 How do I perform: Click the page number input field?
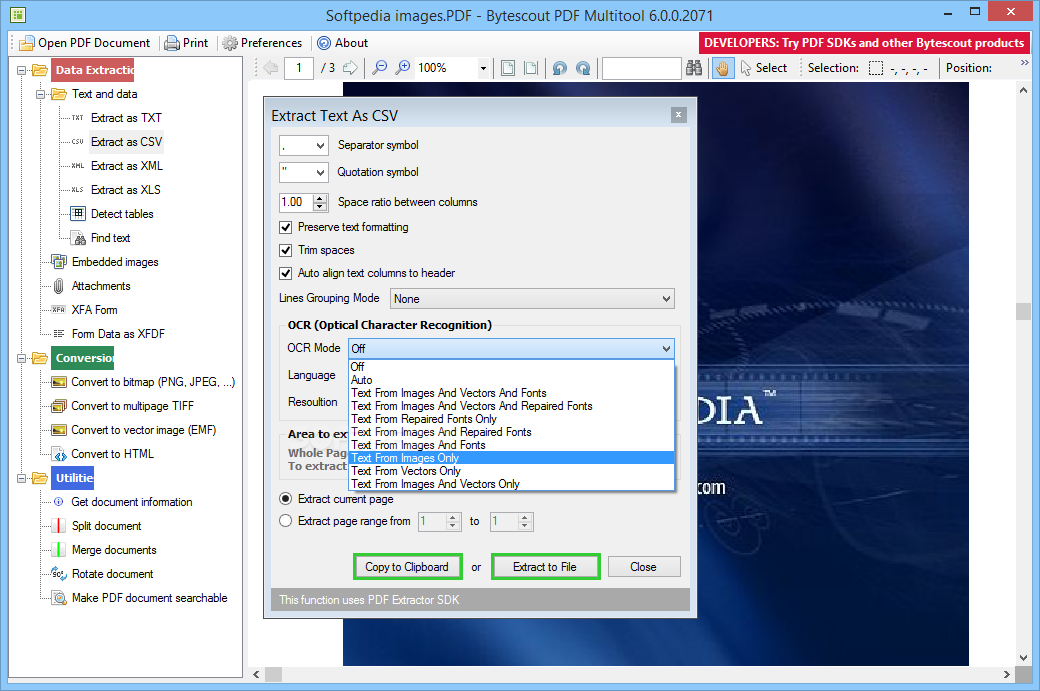click(x=298, y=68)
